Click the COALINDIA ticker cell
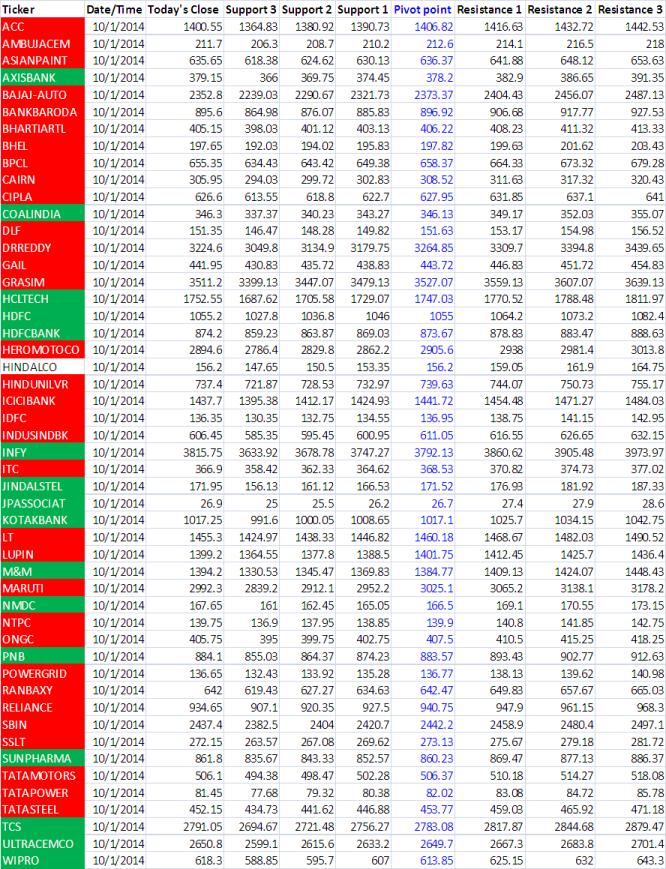 point(43,214)
